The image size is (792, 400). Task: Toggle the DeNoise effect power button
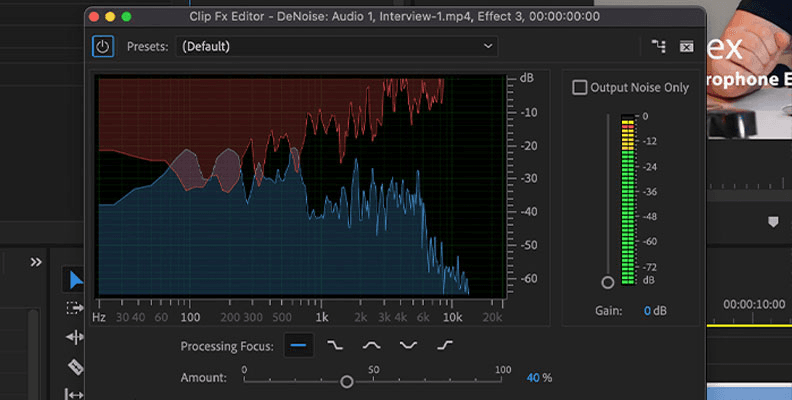coord(103,46)
